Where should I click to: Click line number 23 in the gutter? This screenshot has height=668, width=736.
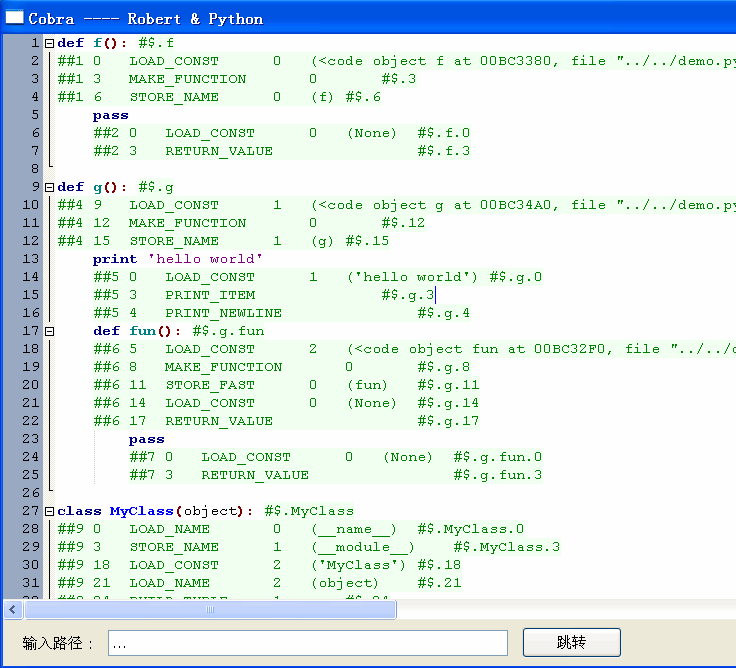[x=32, y=439]
